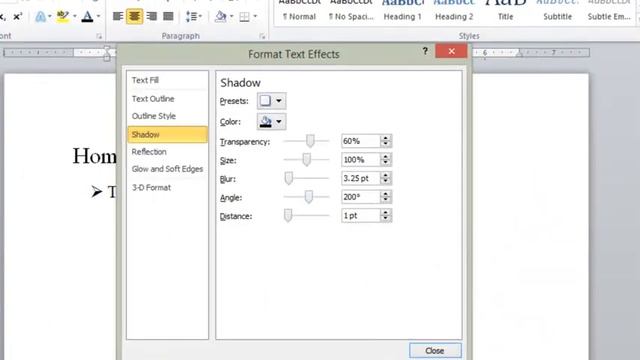
Task: Open line spacing options
Action: [x=191, y=17]
